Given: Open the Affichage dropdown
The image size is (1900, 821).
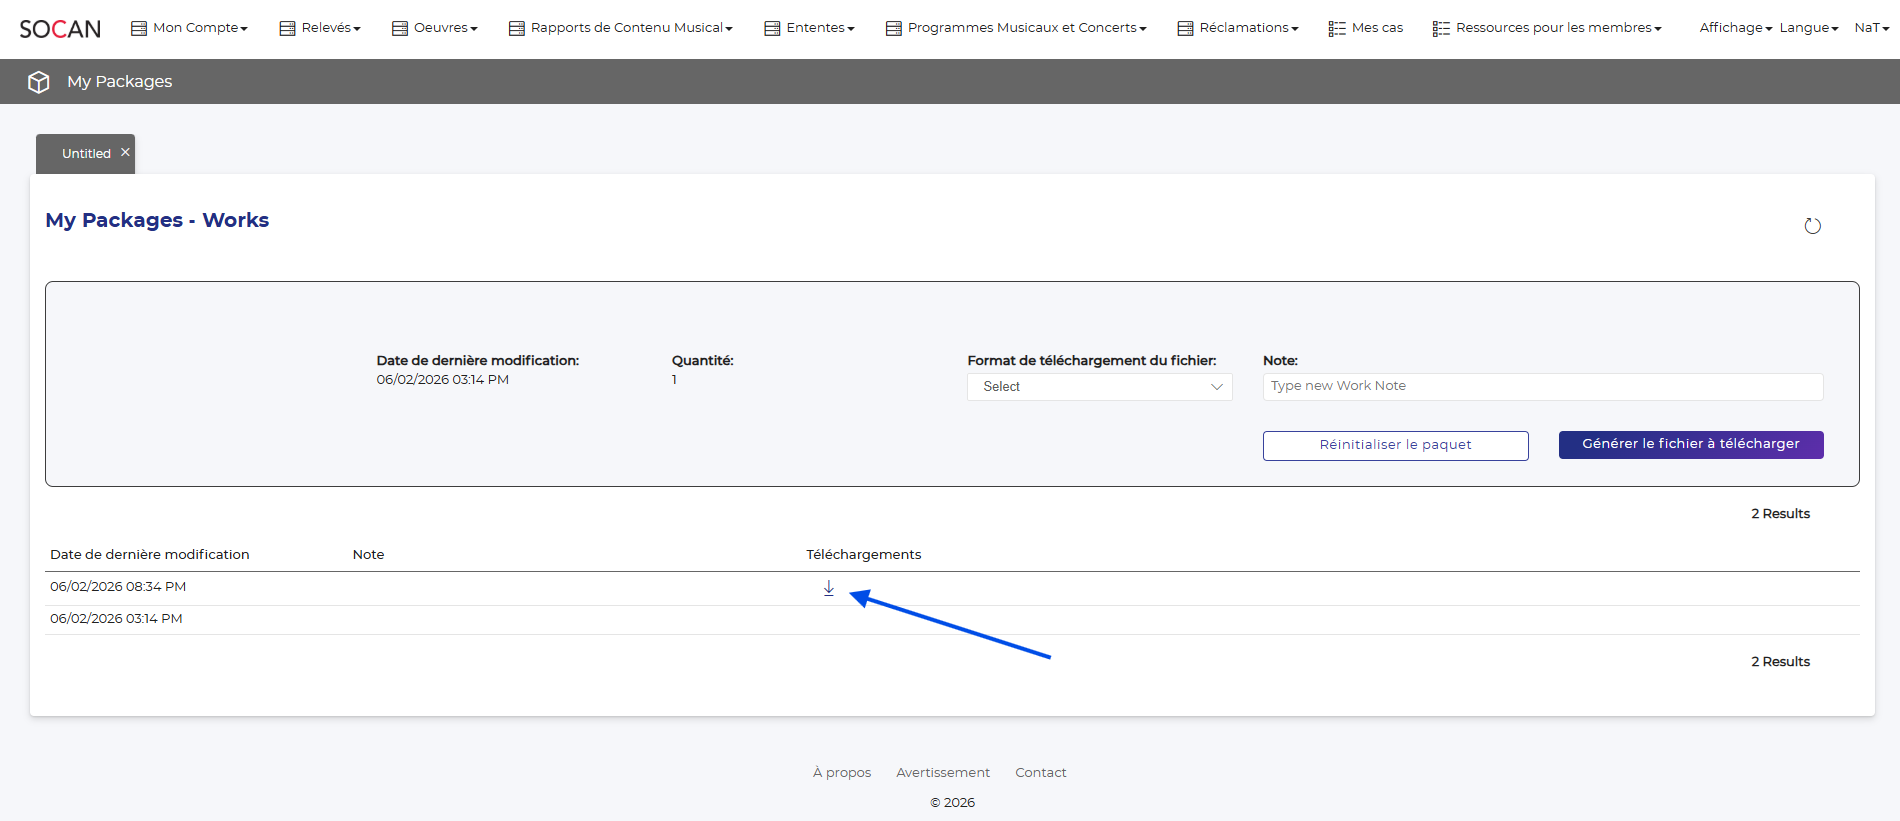Looking at the screenshot, I should pyautogui.click(x=1735, y=28).
